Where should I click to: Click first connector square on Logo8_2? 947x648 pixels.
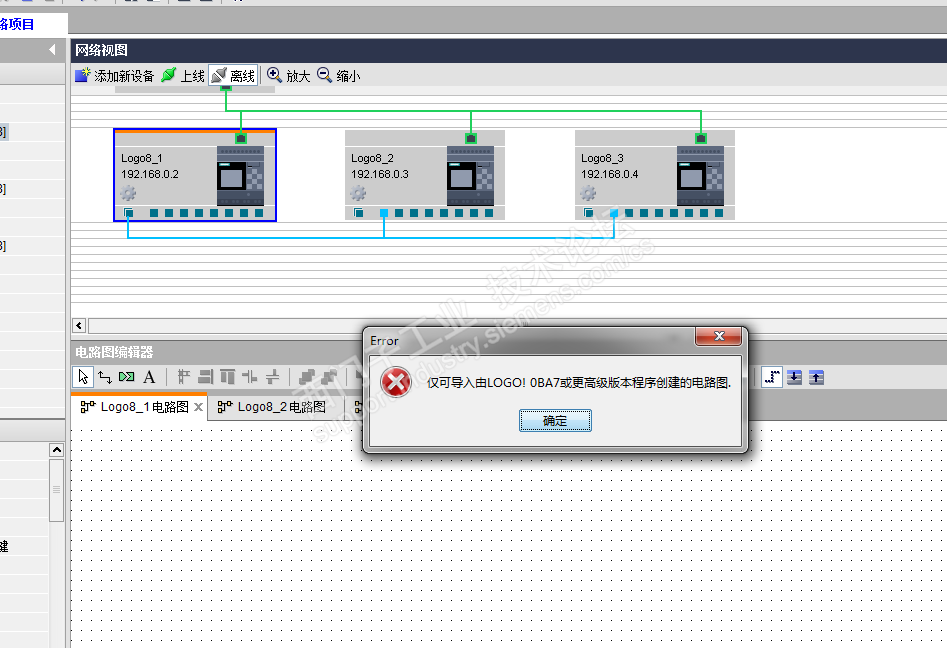(x=359, y=213)
